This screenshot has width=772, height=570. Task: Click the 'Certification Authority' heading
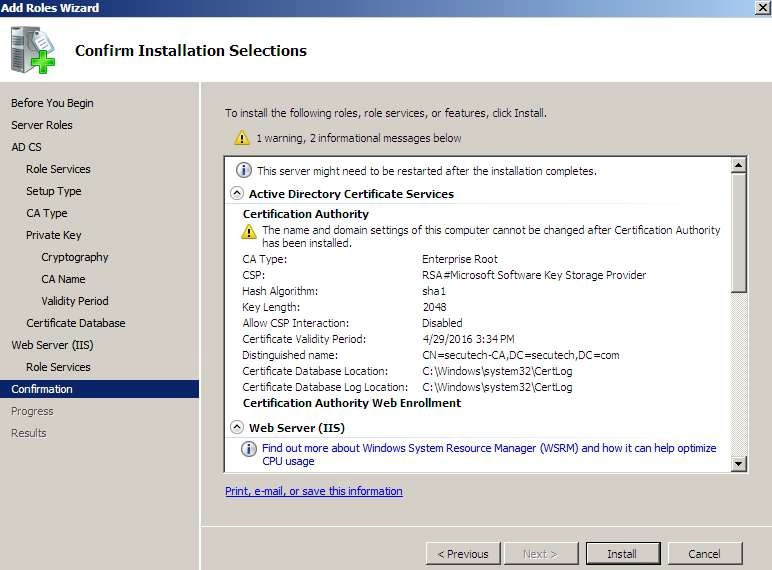coord(306,214)
